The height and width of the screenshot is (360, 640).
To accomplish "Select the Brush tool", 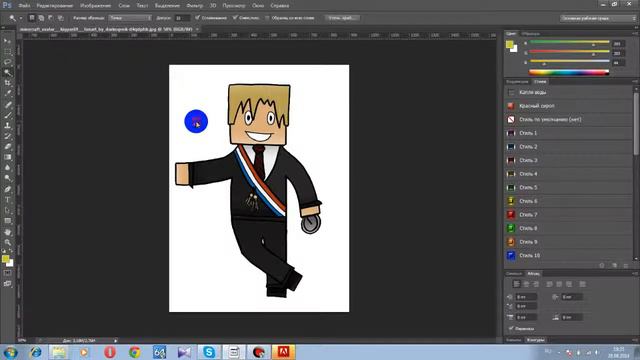I will point(7,116).
